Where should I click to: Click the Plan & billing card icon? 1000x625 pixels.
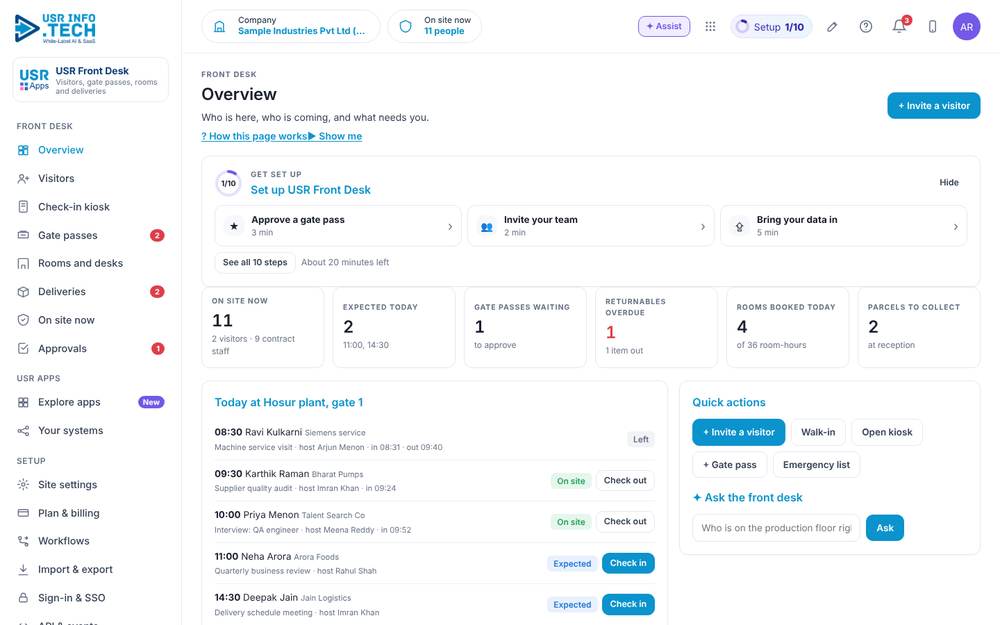point(23,513)
